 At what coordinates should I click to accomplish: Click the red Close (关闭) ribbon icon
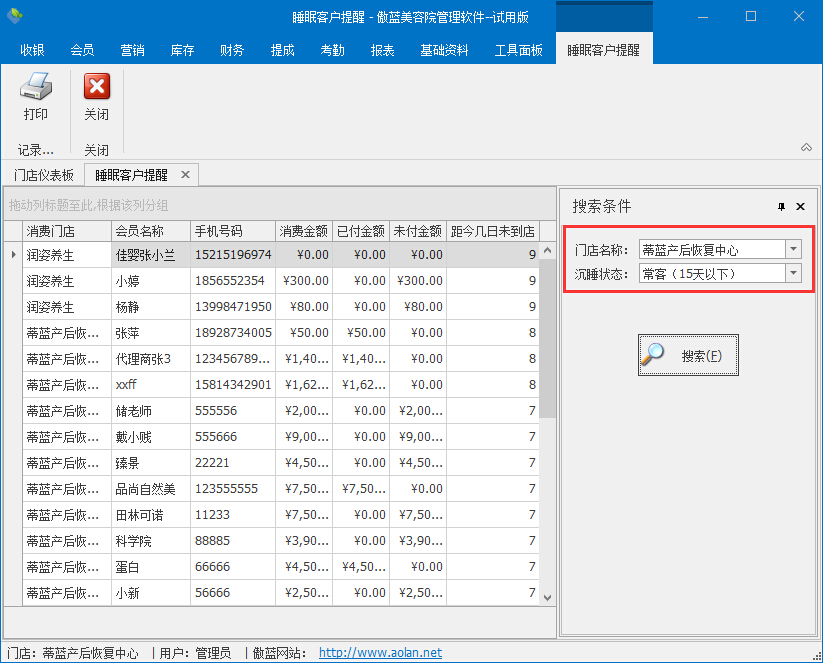(96, 88)
